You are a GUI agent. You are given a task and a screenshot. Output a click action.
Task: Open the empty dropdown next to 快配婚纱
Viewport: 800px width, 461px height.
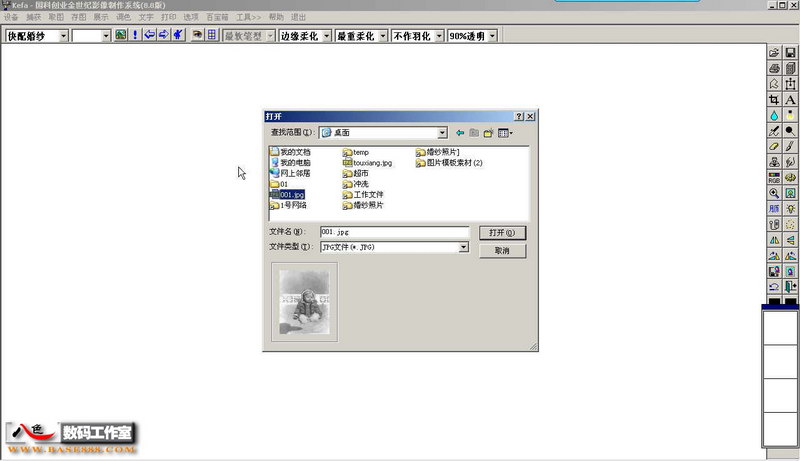(106, 36)
